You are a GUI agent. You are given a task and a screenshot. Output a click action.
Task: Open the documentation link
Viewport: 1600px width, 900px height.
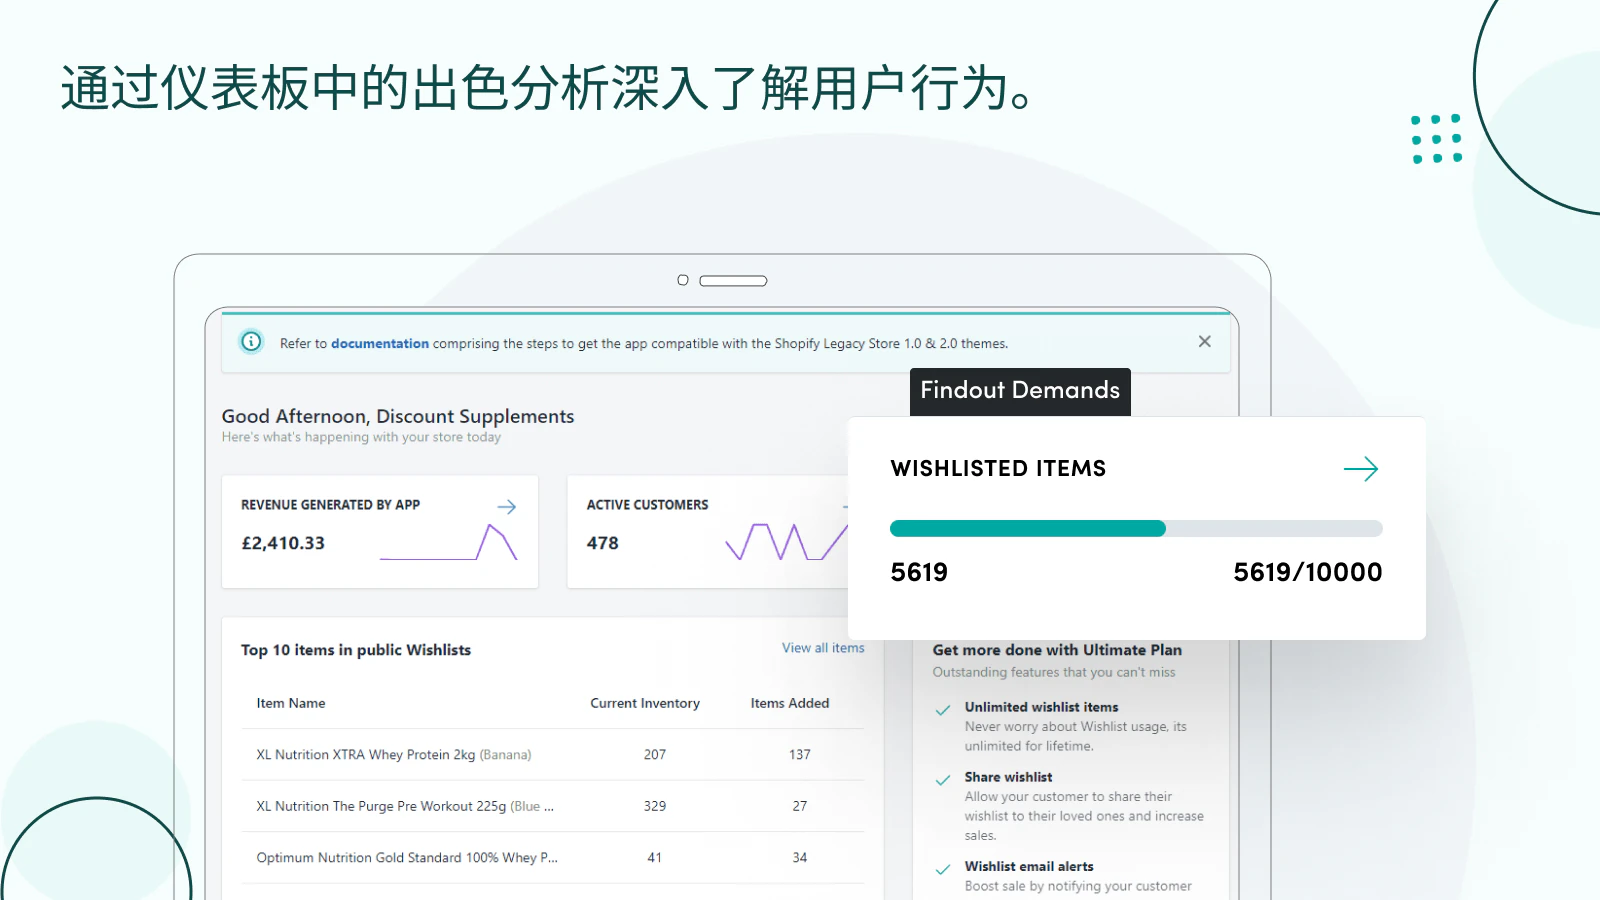[x=380, y=343]
